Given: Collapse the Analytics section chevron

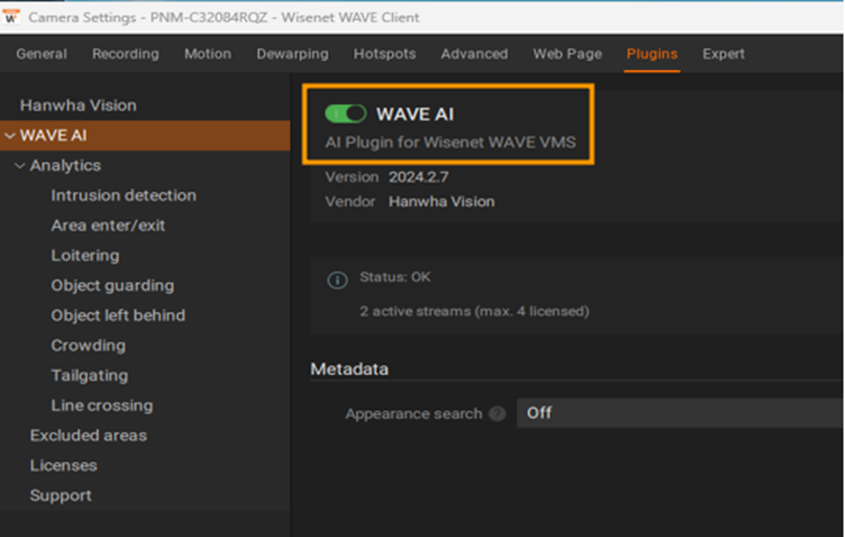Looking at the screenshot, I should coord(20,166).
